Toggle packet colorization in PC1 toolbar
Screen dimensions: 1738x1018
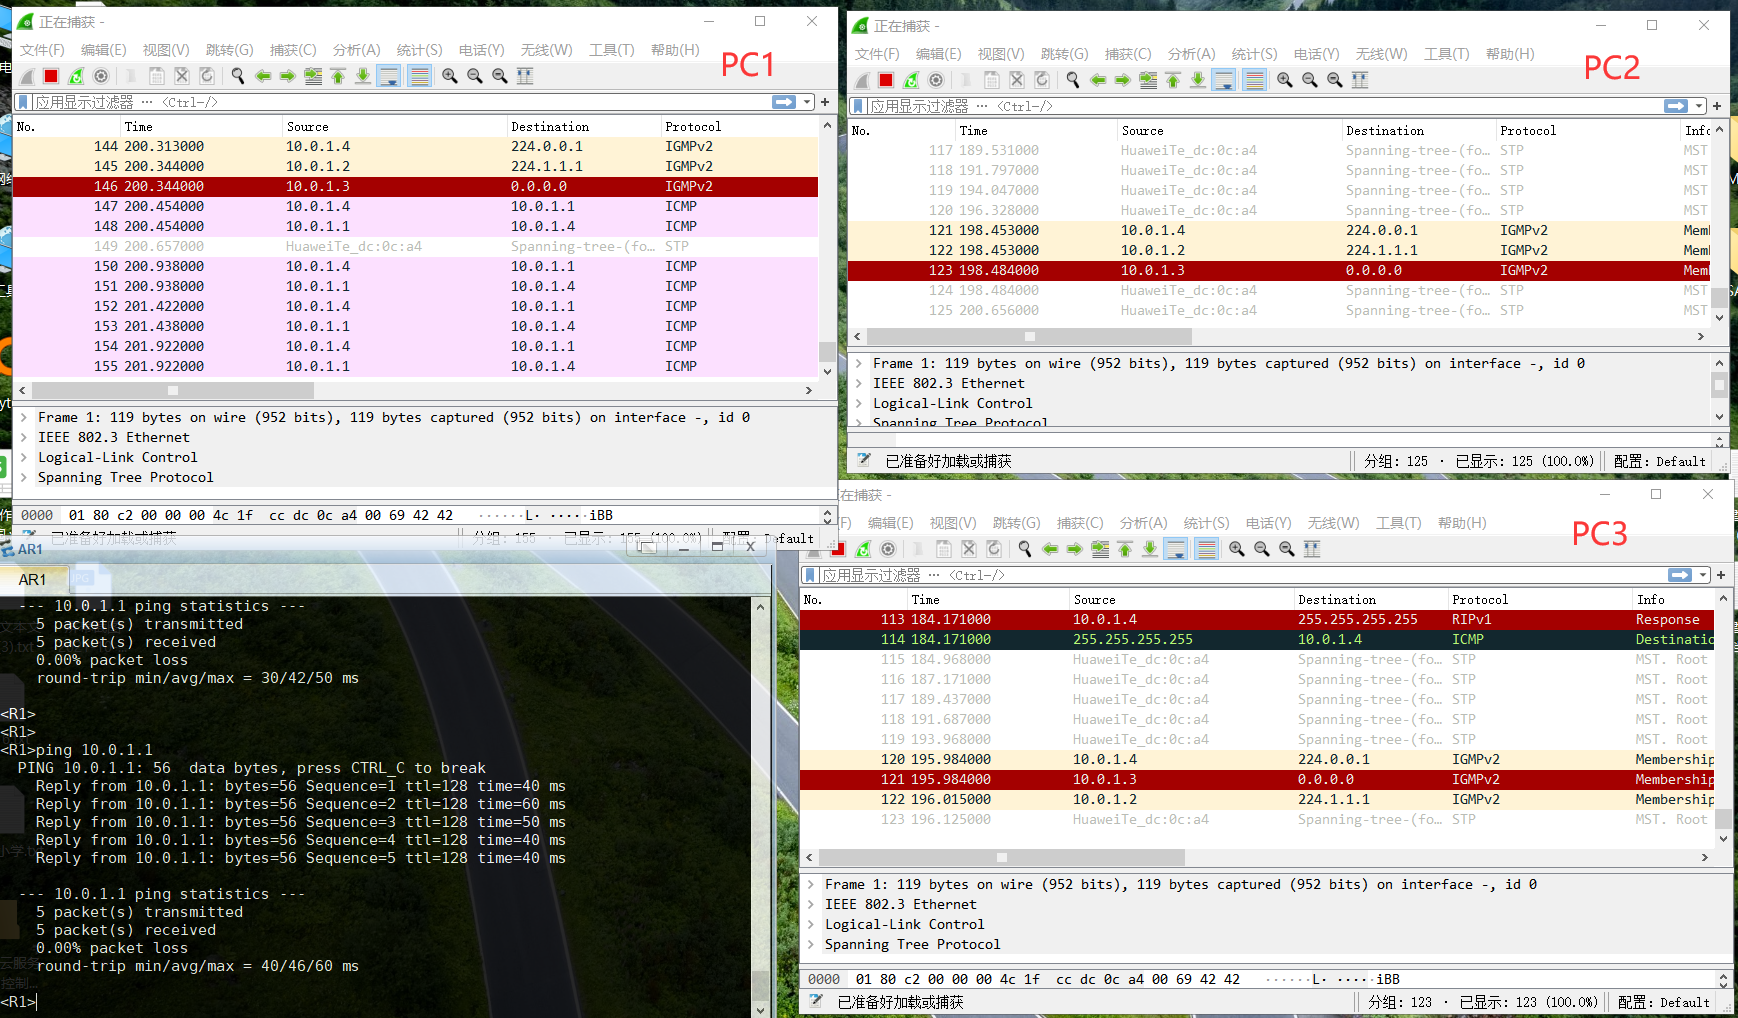tap(420, 76)
